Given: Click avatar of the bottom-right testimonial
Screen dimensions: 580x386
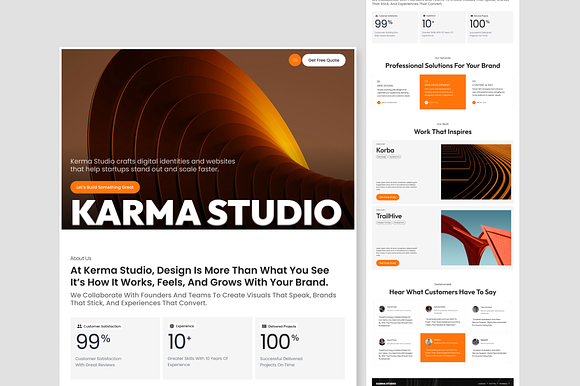Looking at the screenshot, I should (476, 342).
